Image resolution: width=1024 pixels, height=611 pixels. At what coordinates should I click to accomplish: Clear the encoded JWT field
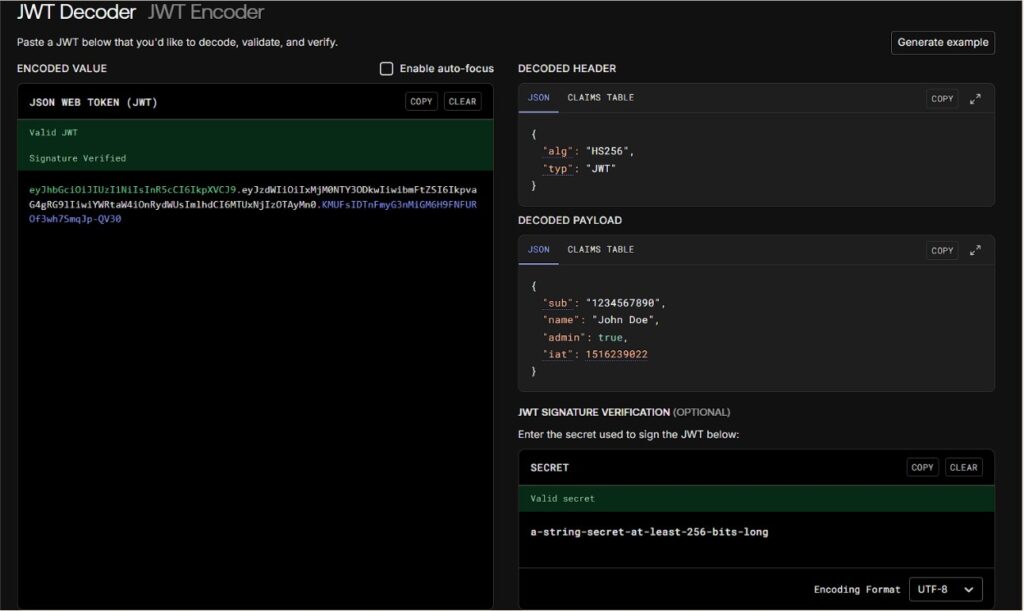tap(462, 101)
